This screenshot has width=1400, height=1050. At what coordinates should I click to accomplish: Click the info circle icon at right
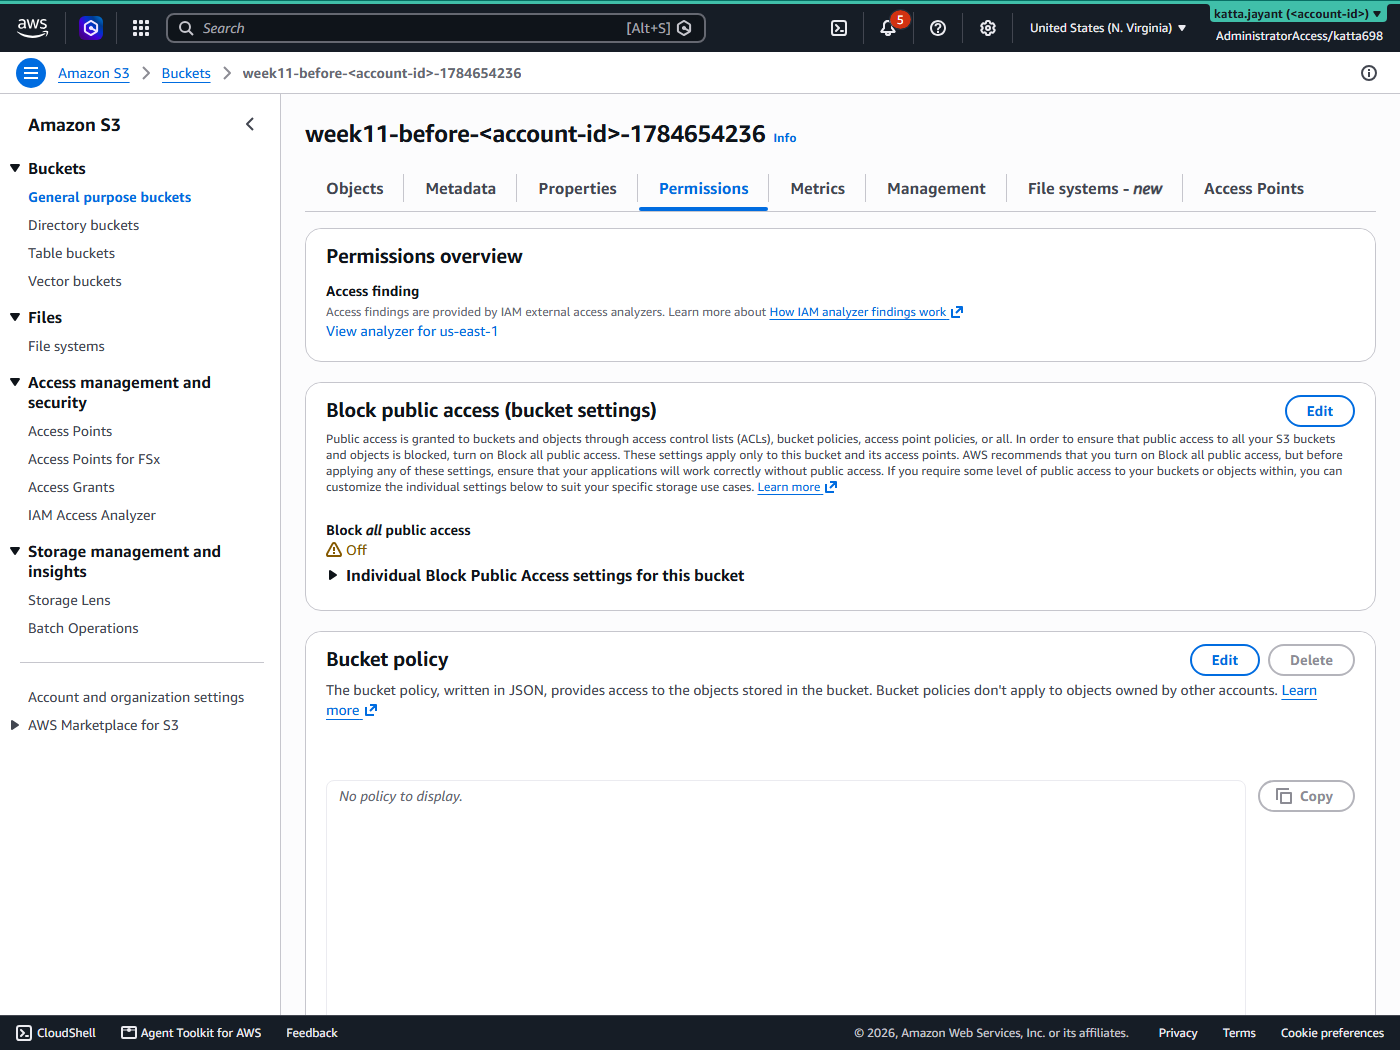pyautogui.click(x=1369, y=73)
